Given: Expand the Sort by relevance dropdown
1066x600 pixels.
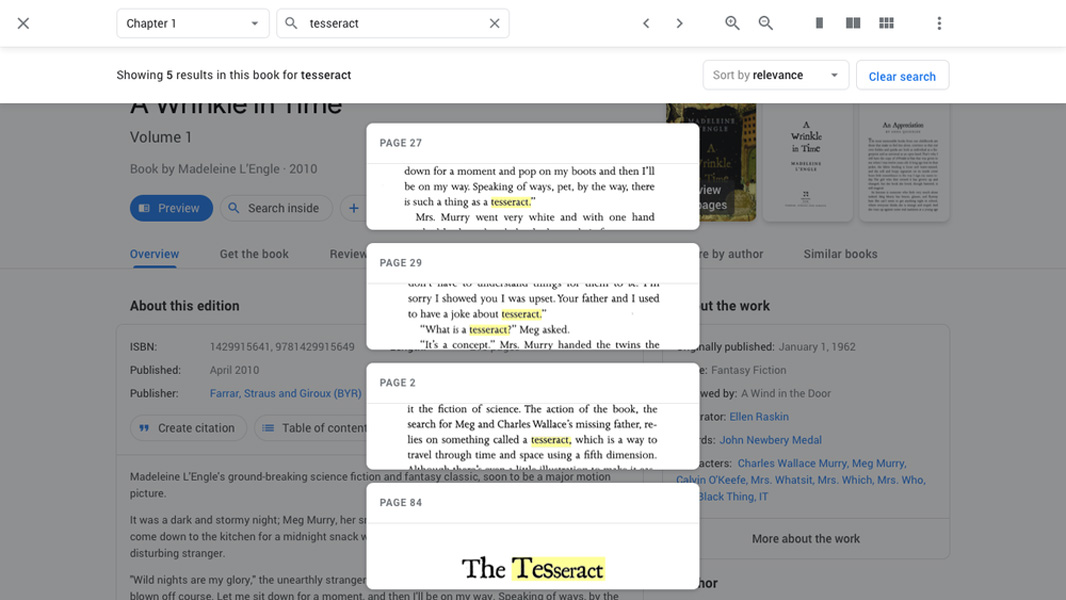Looking at the screenshot, I should click(775, 75).
